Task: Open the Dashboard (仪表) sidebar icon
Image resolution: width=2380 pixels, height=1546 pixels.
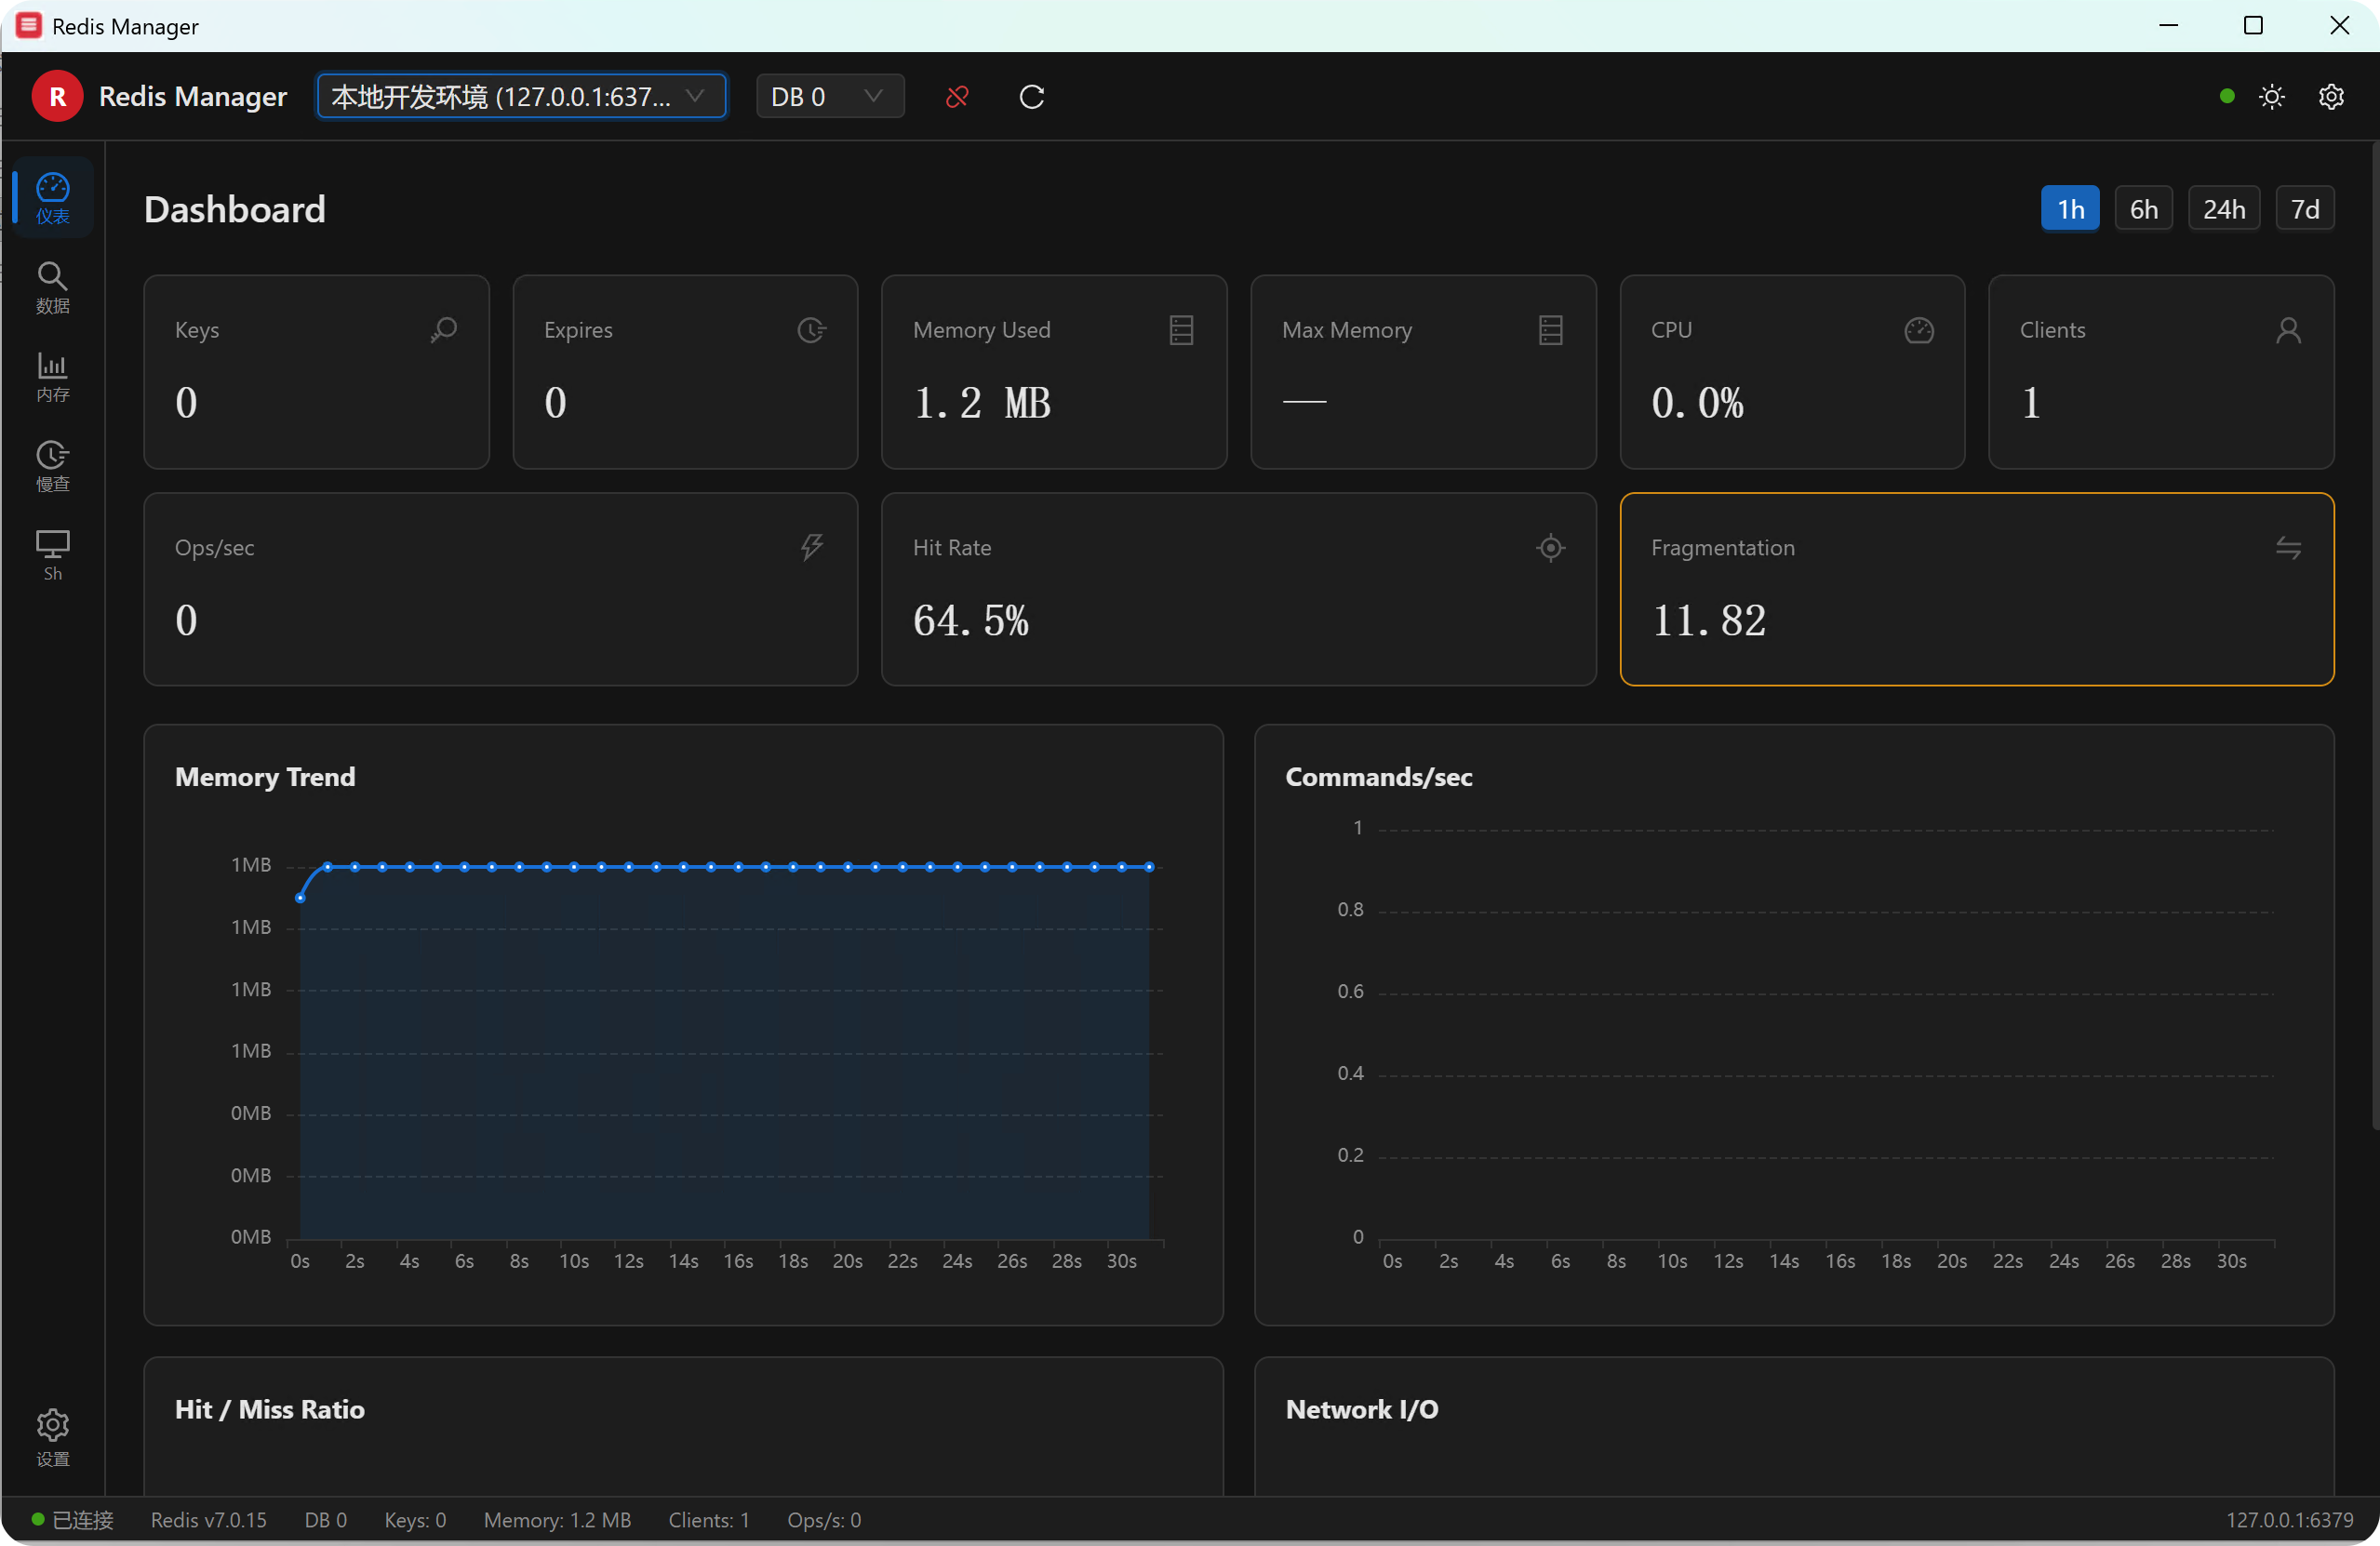Action: (53, 198)
